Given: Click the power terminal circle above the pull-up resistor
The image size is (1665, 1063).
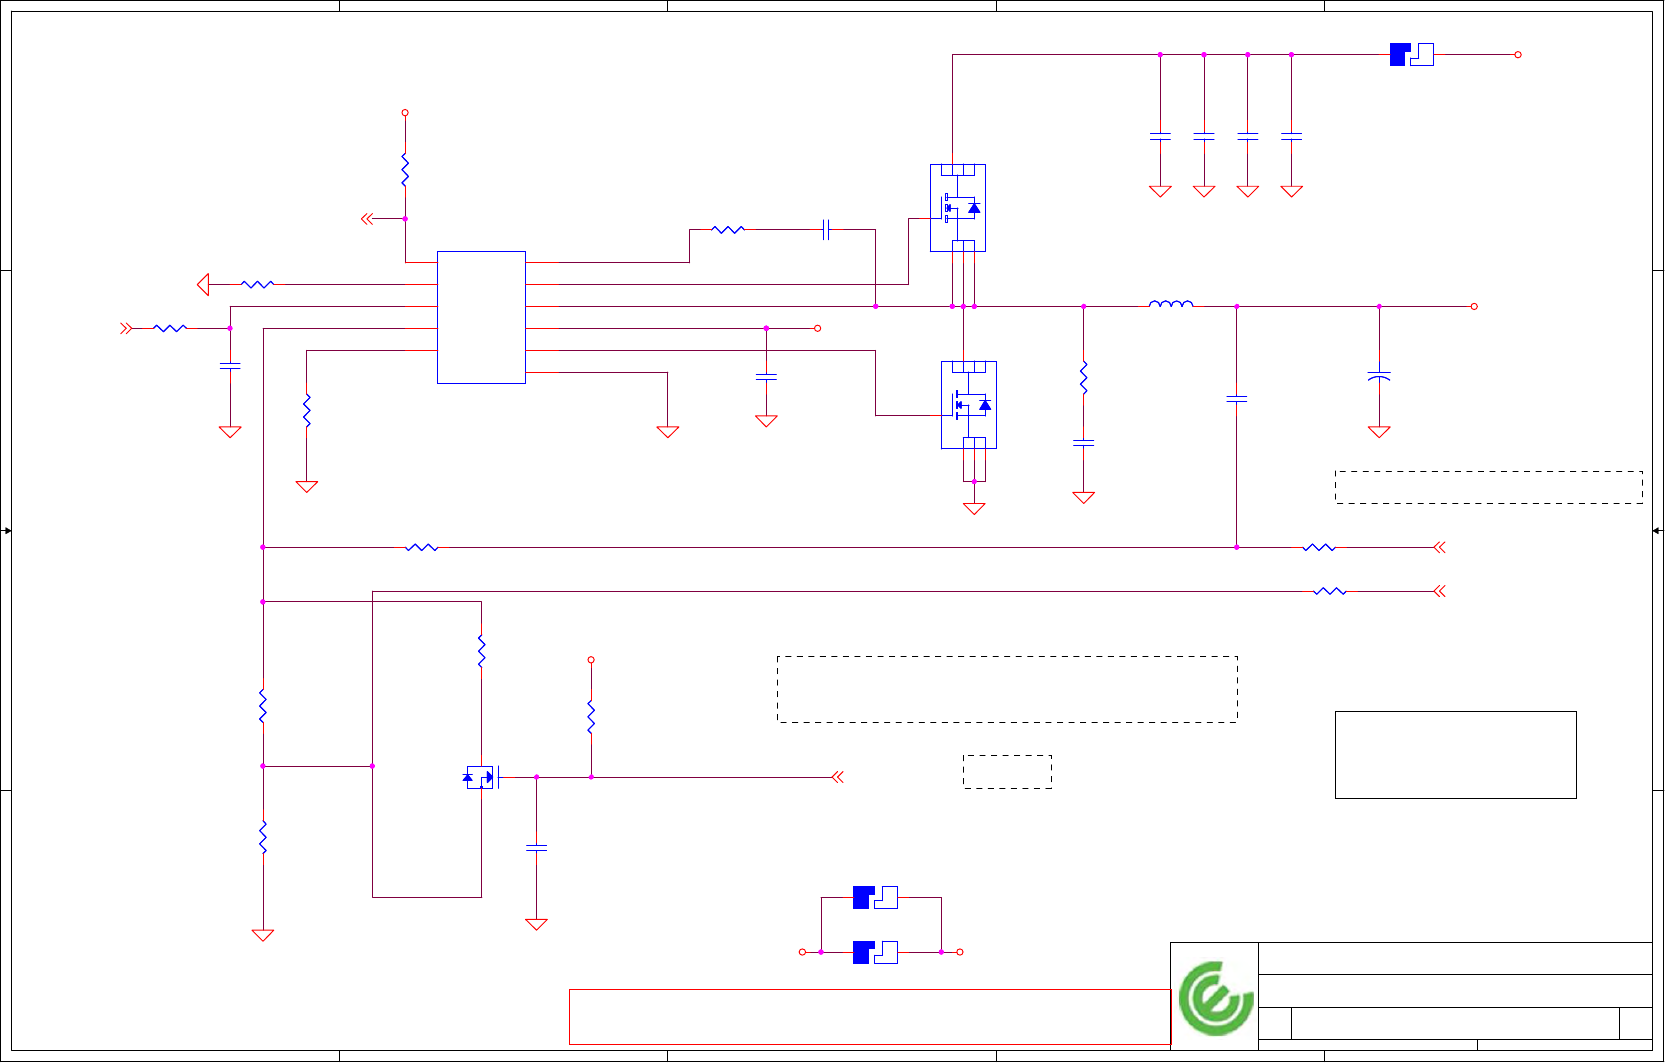Looking at the screenshot, I should click(405, 113).
